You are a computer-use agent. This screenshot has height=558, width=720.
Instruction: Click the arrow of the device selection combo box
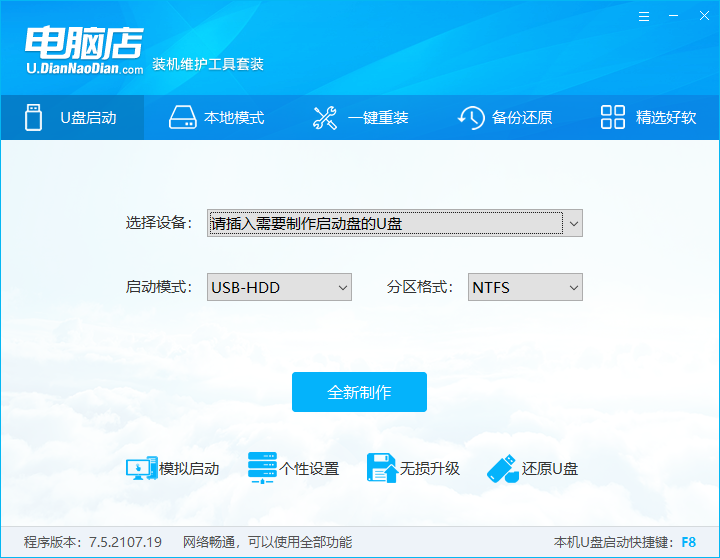(574, 224)
